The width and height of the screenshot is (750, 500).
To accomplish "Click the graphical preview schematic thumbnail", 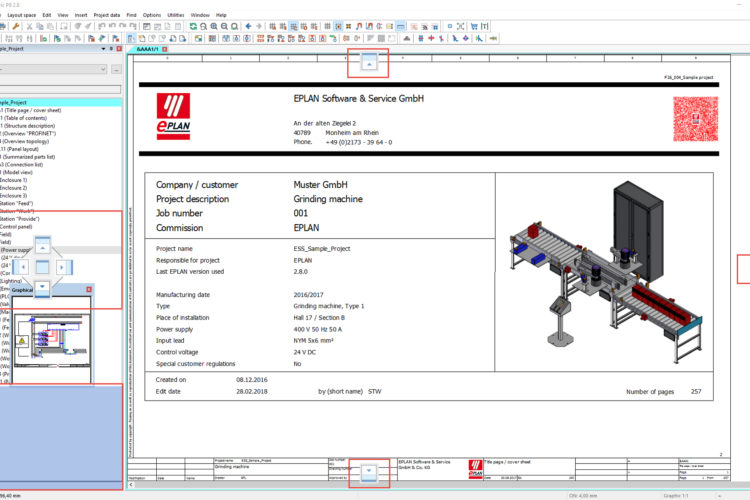I will pos(52,340).
